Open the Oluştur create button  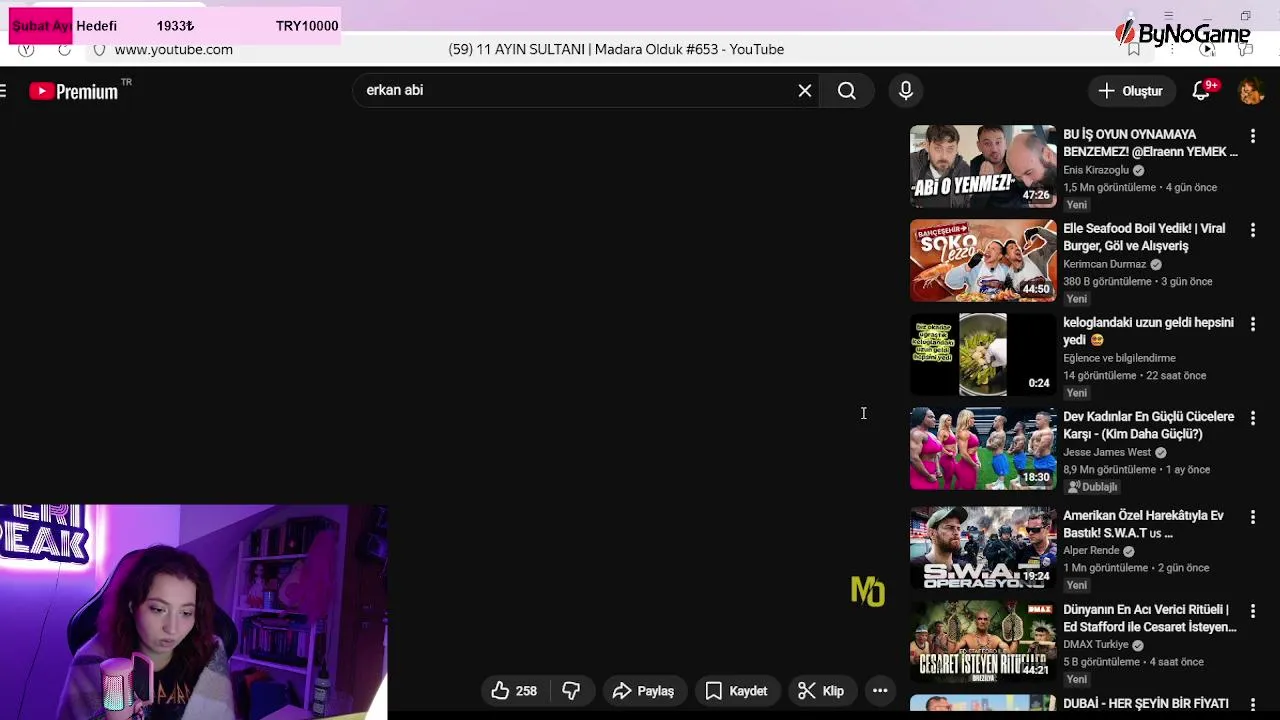1131,91
